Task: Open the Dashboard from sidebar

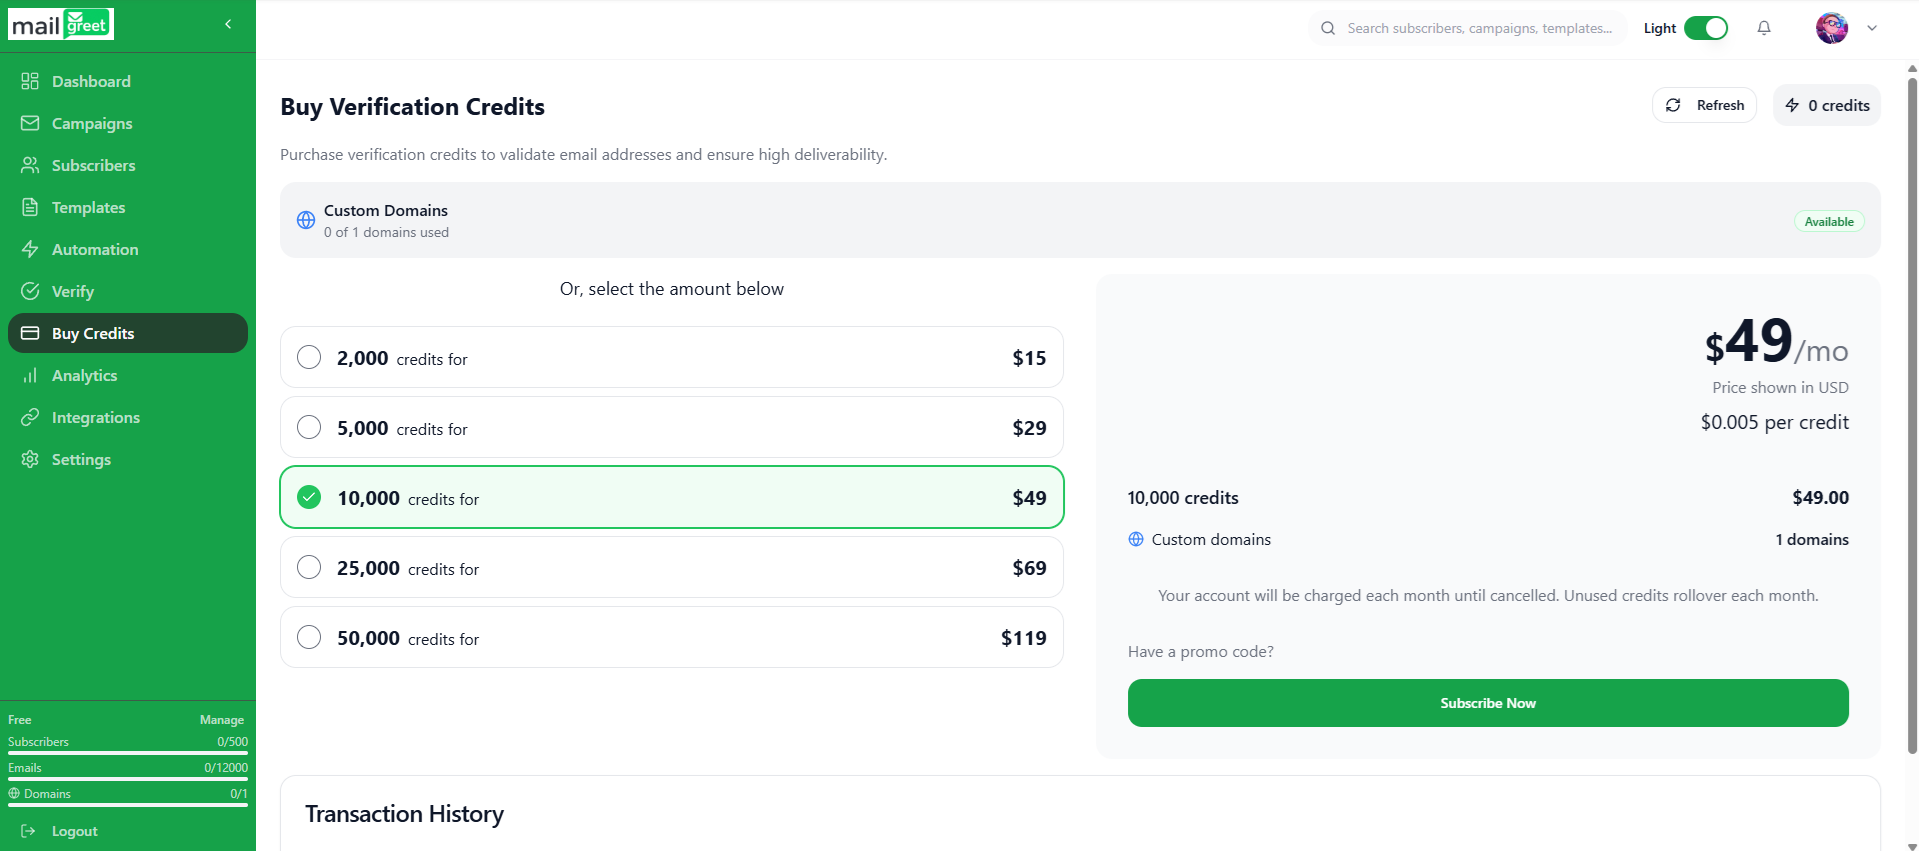Action: [x=91, y=81]
